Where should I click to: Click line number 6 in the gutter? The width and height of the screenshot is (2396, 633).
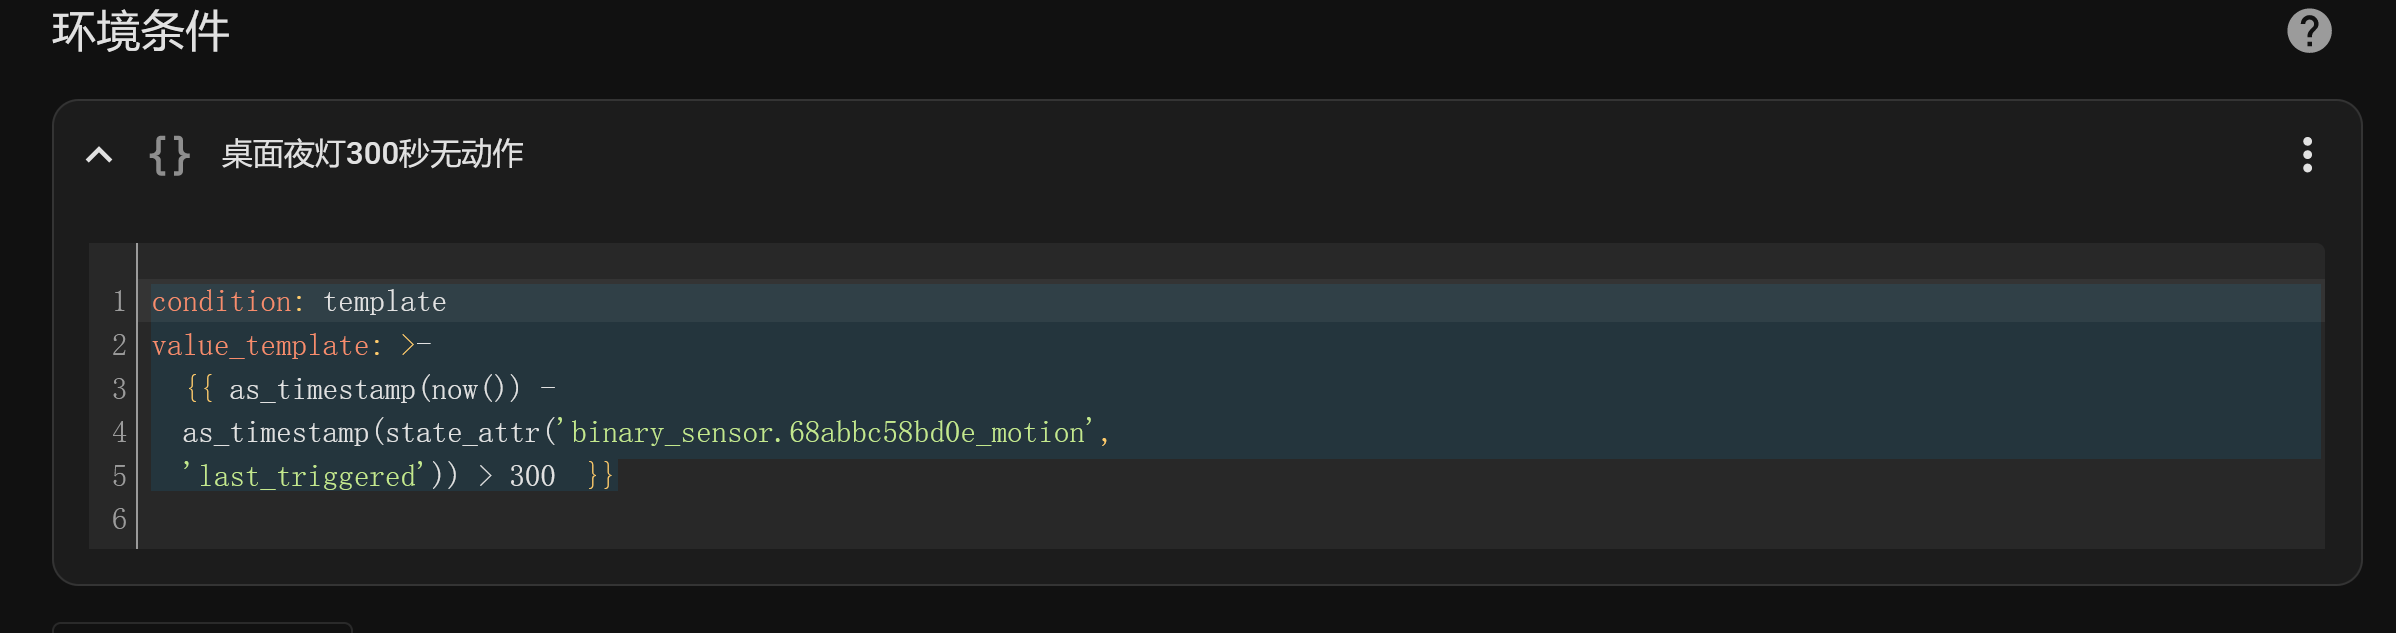click(119, 519)
